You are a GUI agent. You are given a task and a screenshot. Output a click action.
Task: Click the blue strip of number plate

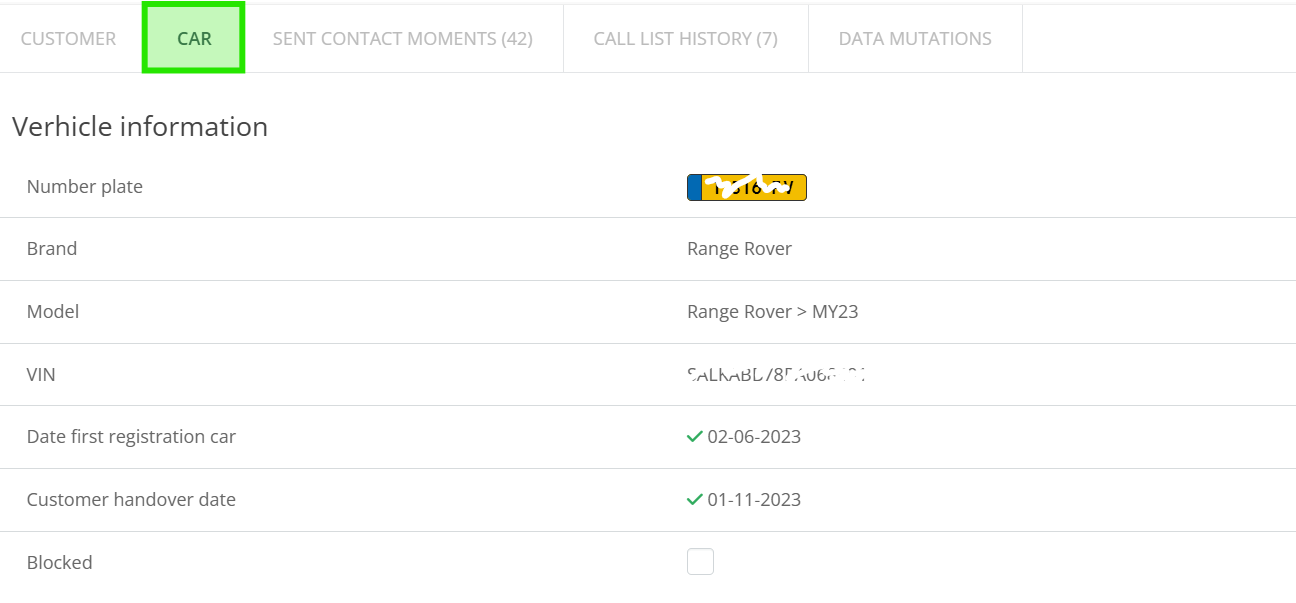coord(694,187)
